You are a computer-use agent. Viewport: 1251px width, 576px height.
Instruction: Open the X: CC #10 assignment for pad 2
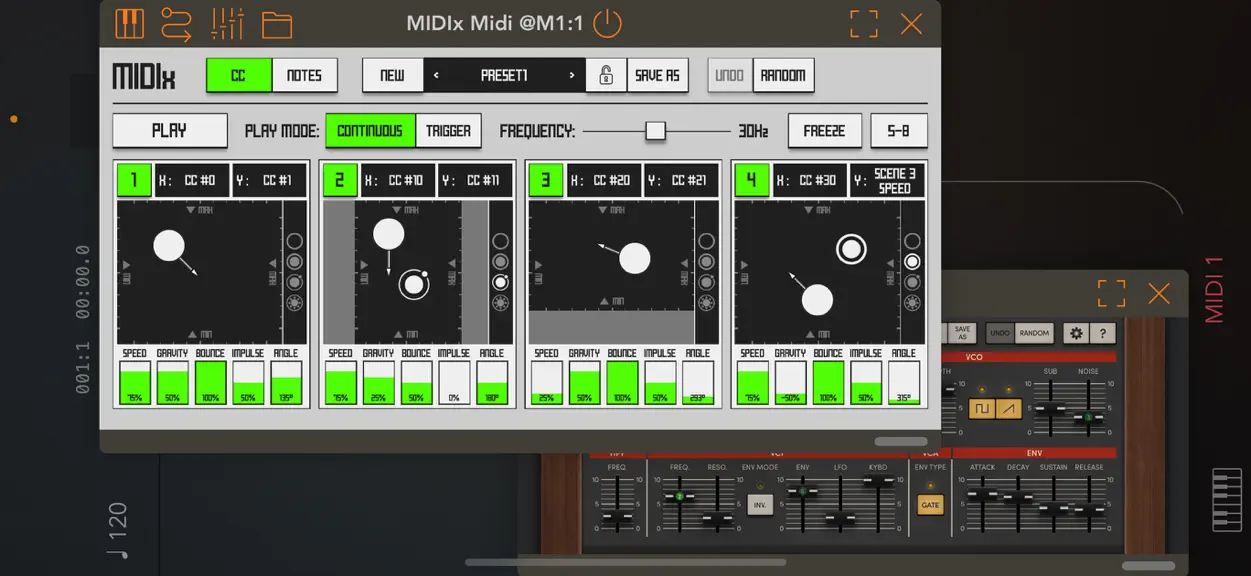[398, 180]
